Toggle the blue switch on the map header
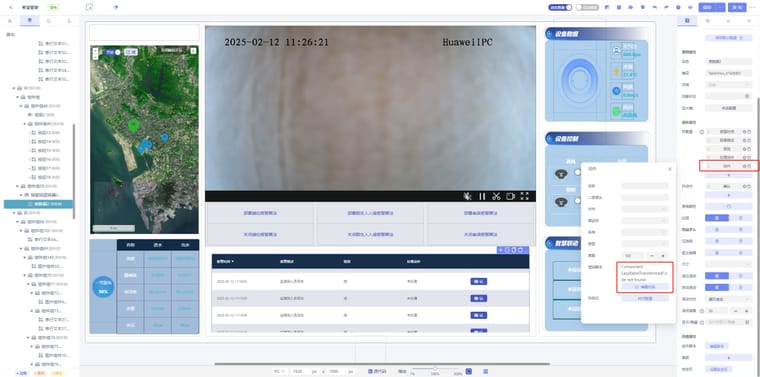 tap(112, 51)
